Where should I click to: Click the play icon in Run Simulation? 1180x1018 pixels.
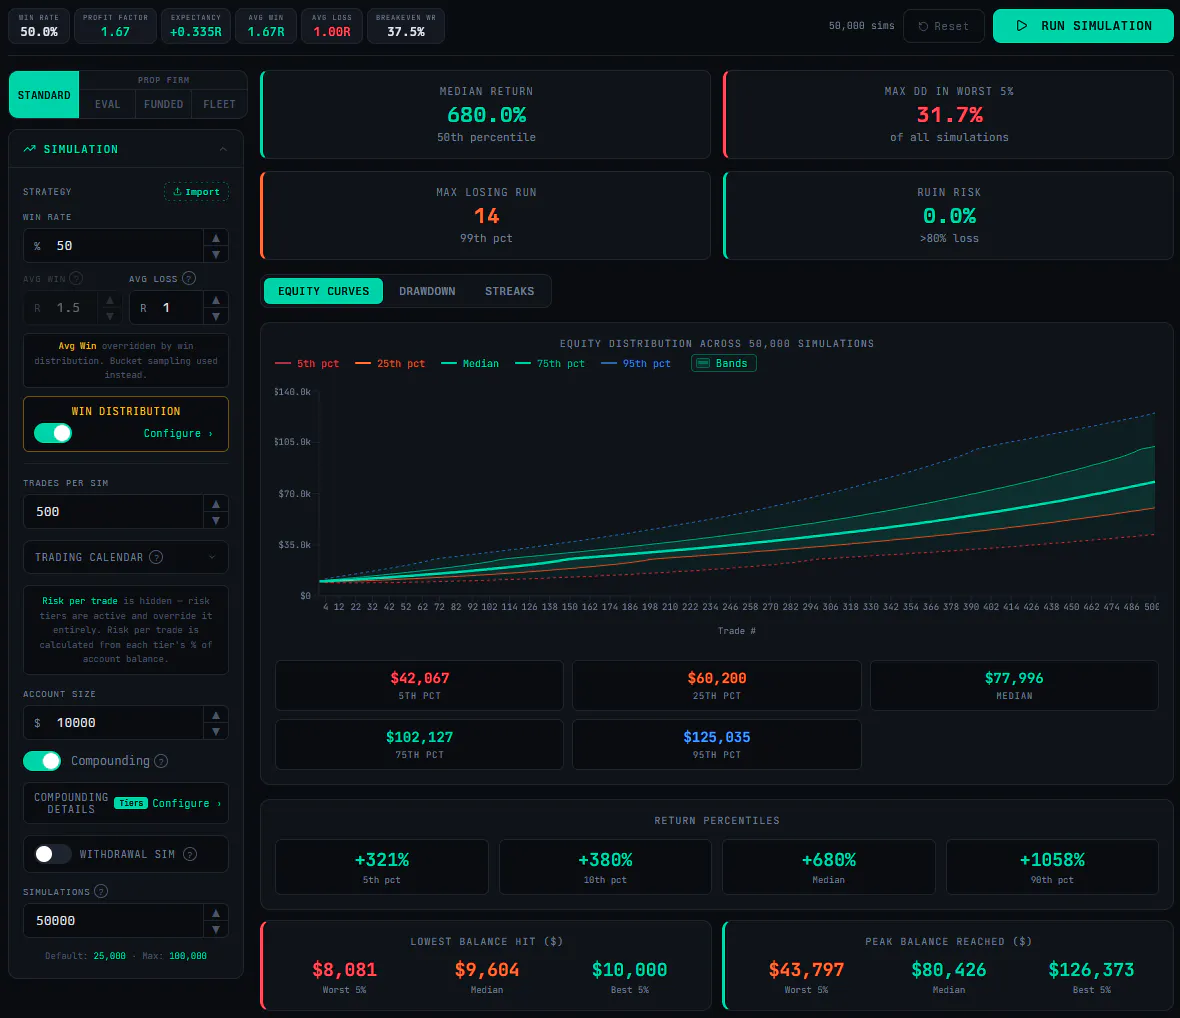pos(1021,26)
